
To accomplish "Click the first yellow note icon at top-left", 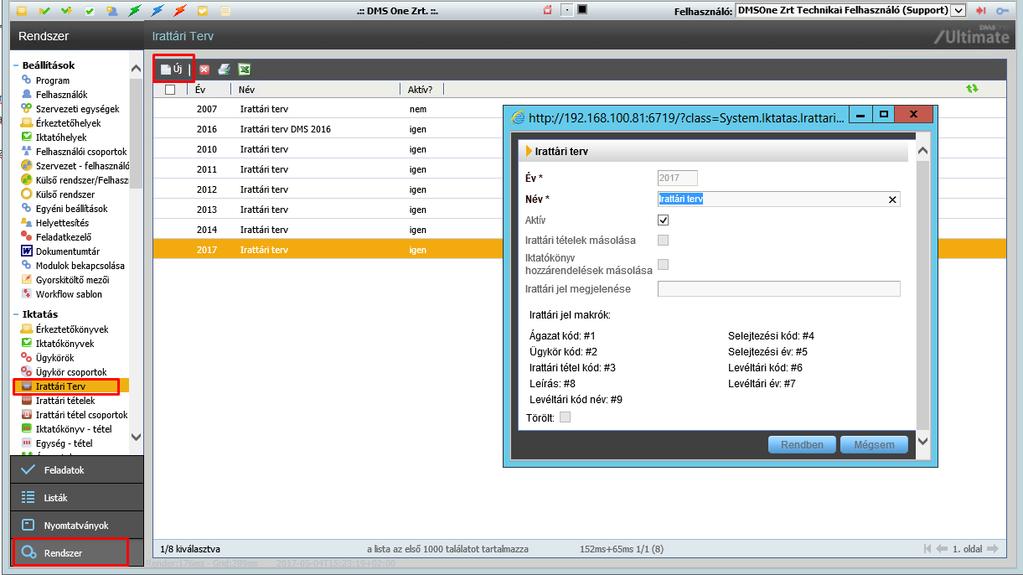I will click(22, 10).
